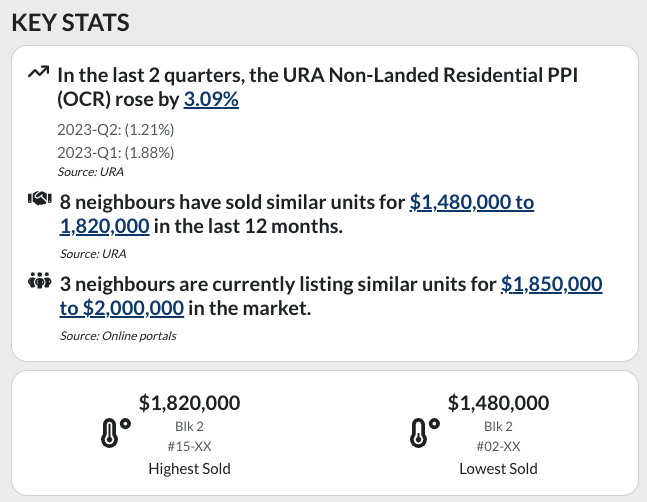Viewport: 647px width, 502px height.
Task: Click the 2023-Q2 (1.21%) line
Action: 116,130
